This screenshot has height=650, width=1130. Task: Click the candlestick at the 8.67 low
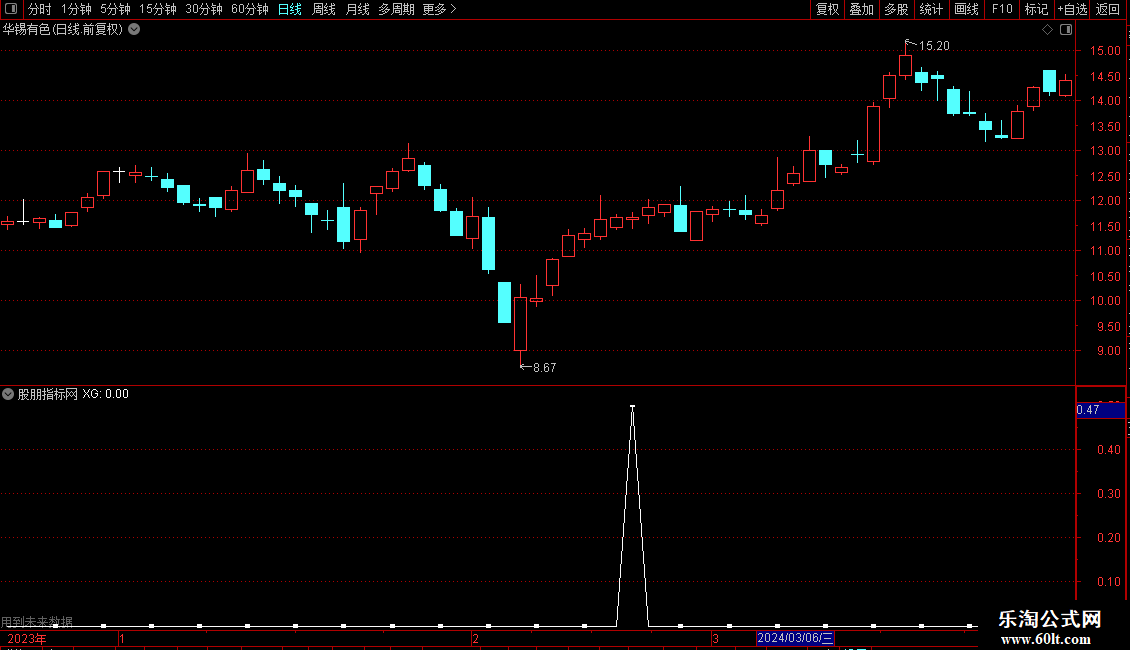520,324
